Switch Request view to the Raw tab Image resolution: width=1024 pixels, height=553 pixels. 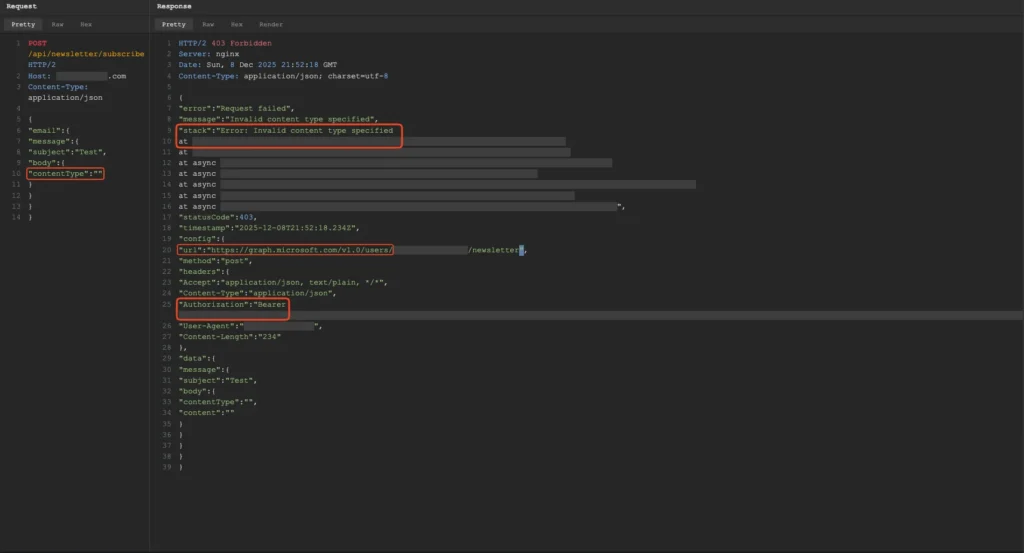click(x=59, y=24)
